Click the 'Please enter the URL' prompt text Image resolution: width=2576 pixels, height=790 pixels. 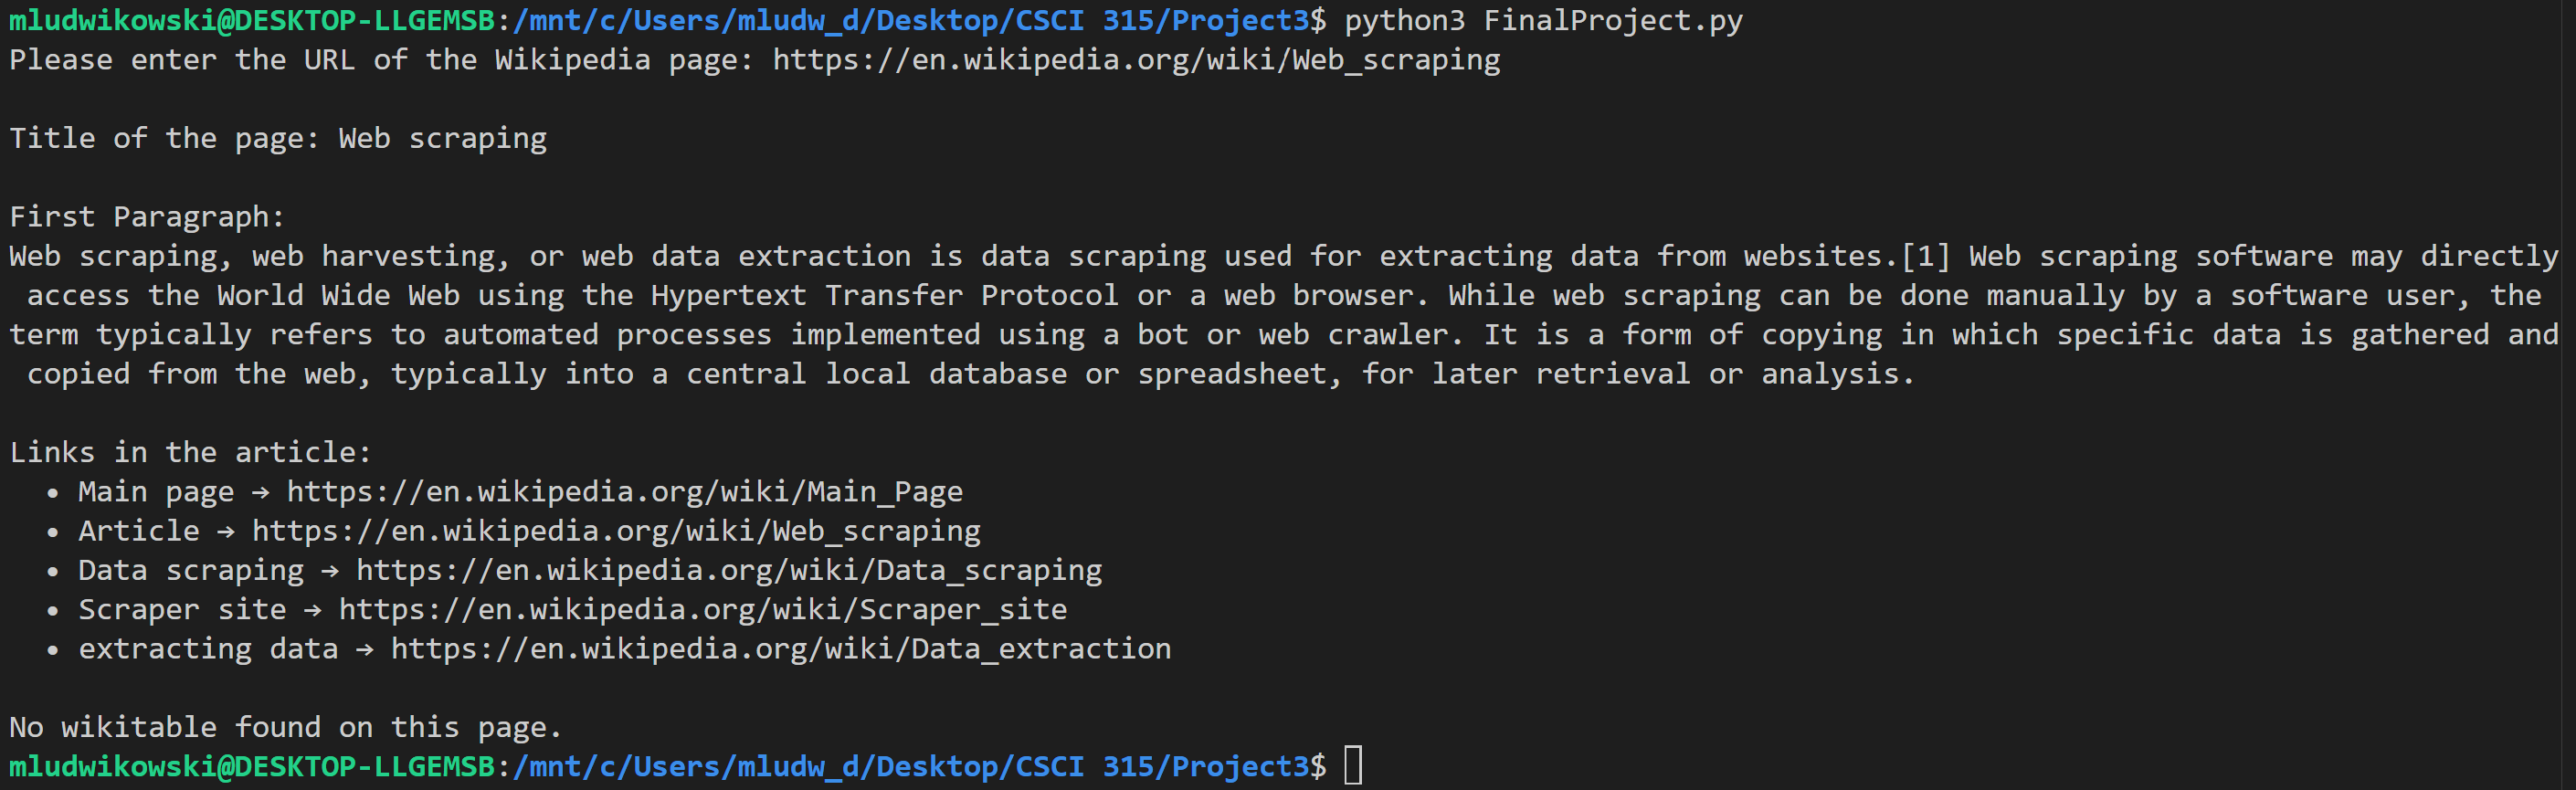pyautogui.click(x=381, y=60)
